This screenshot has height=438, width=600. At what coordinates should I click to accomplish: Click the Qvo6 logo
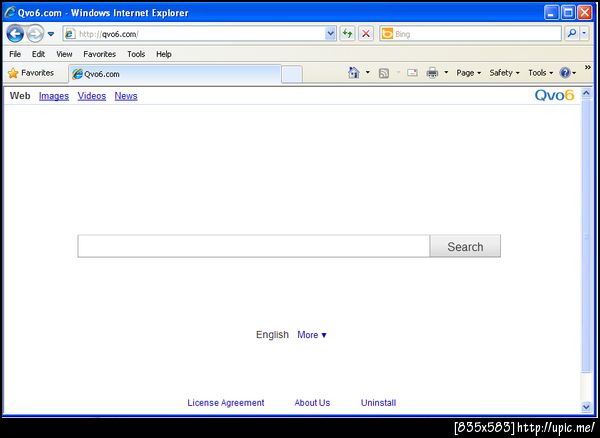coord(554,95)
